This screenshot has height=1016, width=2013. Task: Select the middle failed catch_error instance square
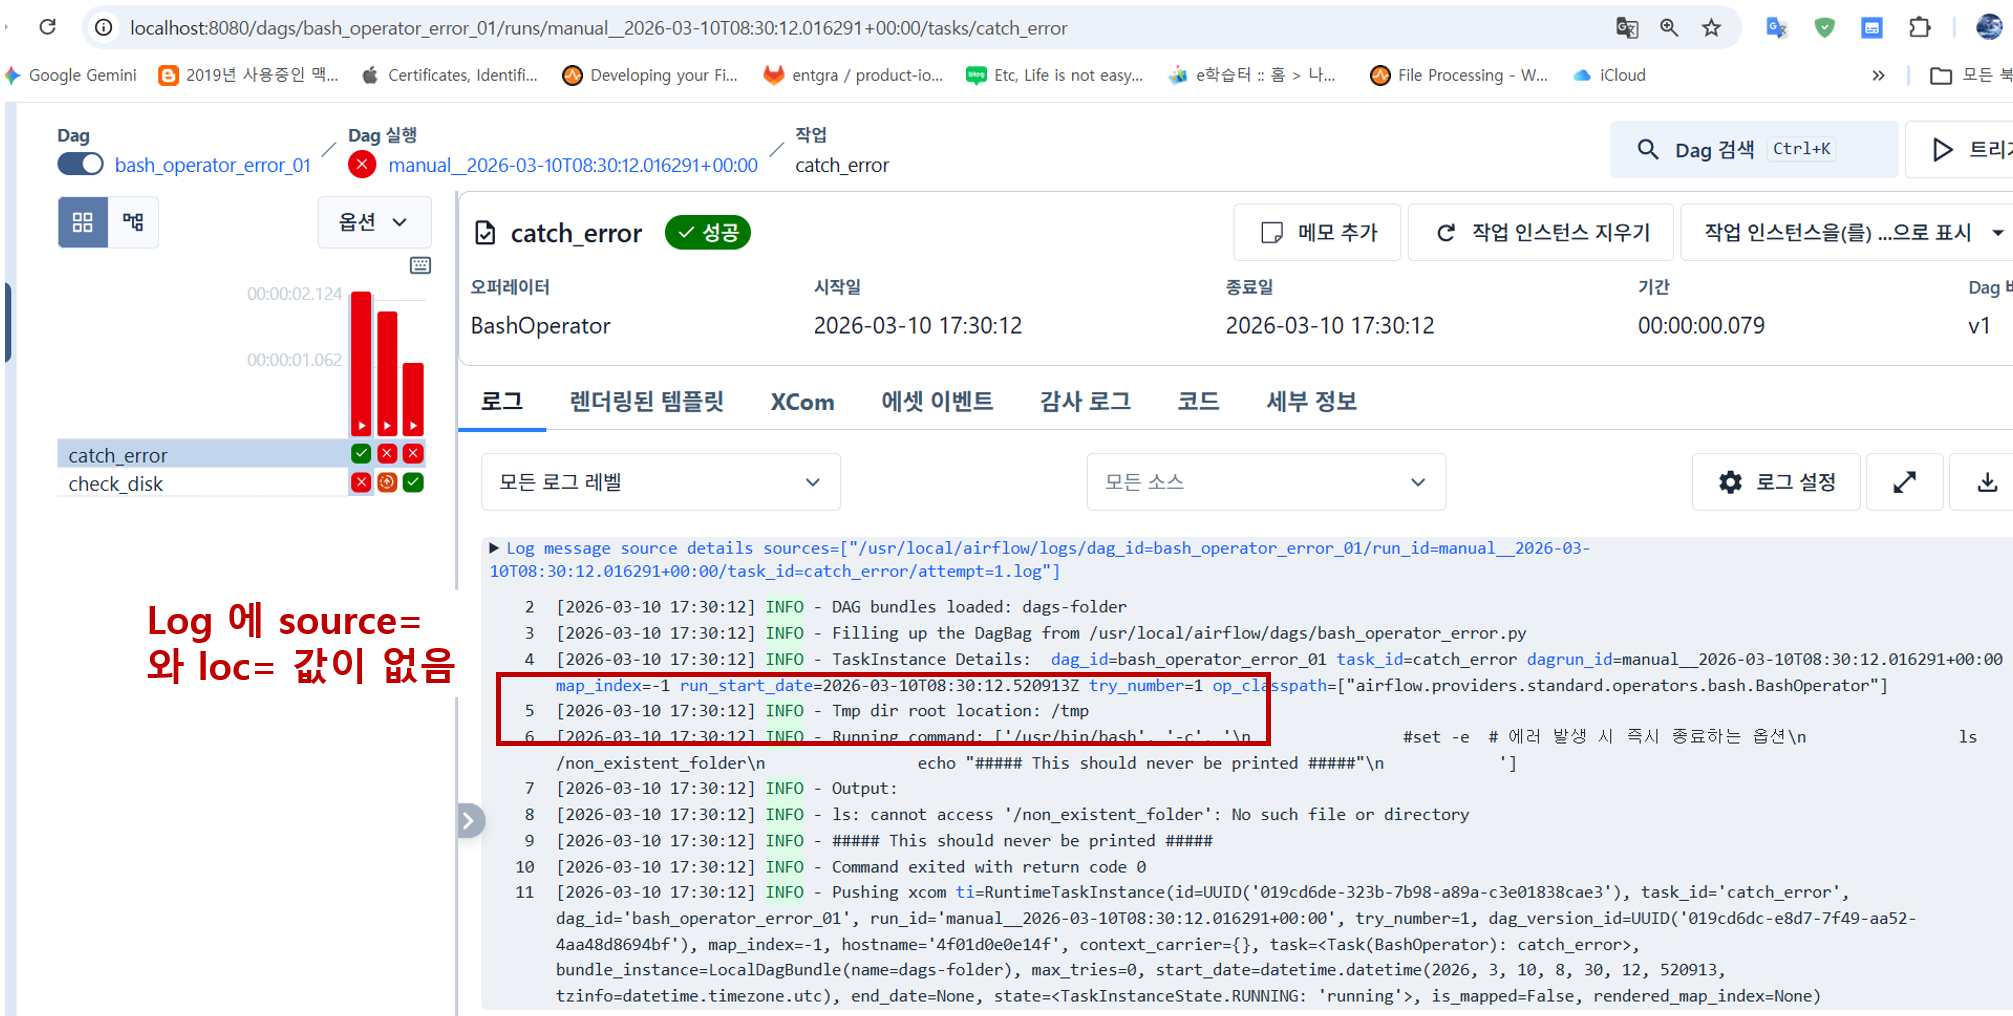point(387,454)
